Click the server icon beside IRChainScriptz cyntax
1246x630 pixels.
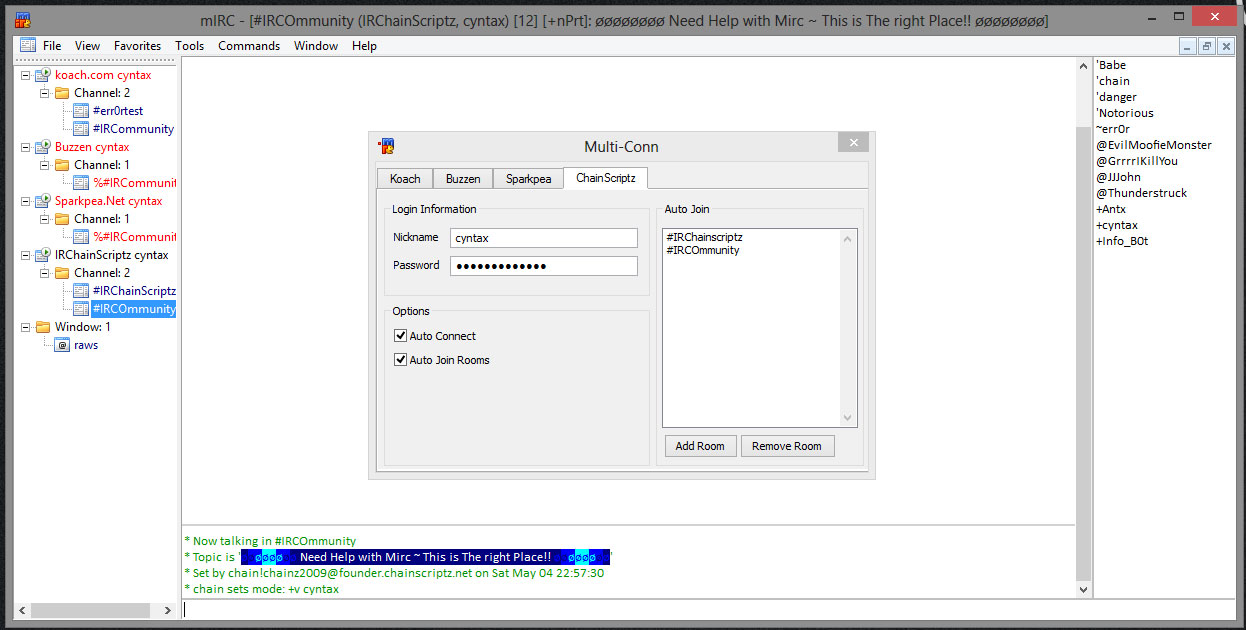pos(43,255)
